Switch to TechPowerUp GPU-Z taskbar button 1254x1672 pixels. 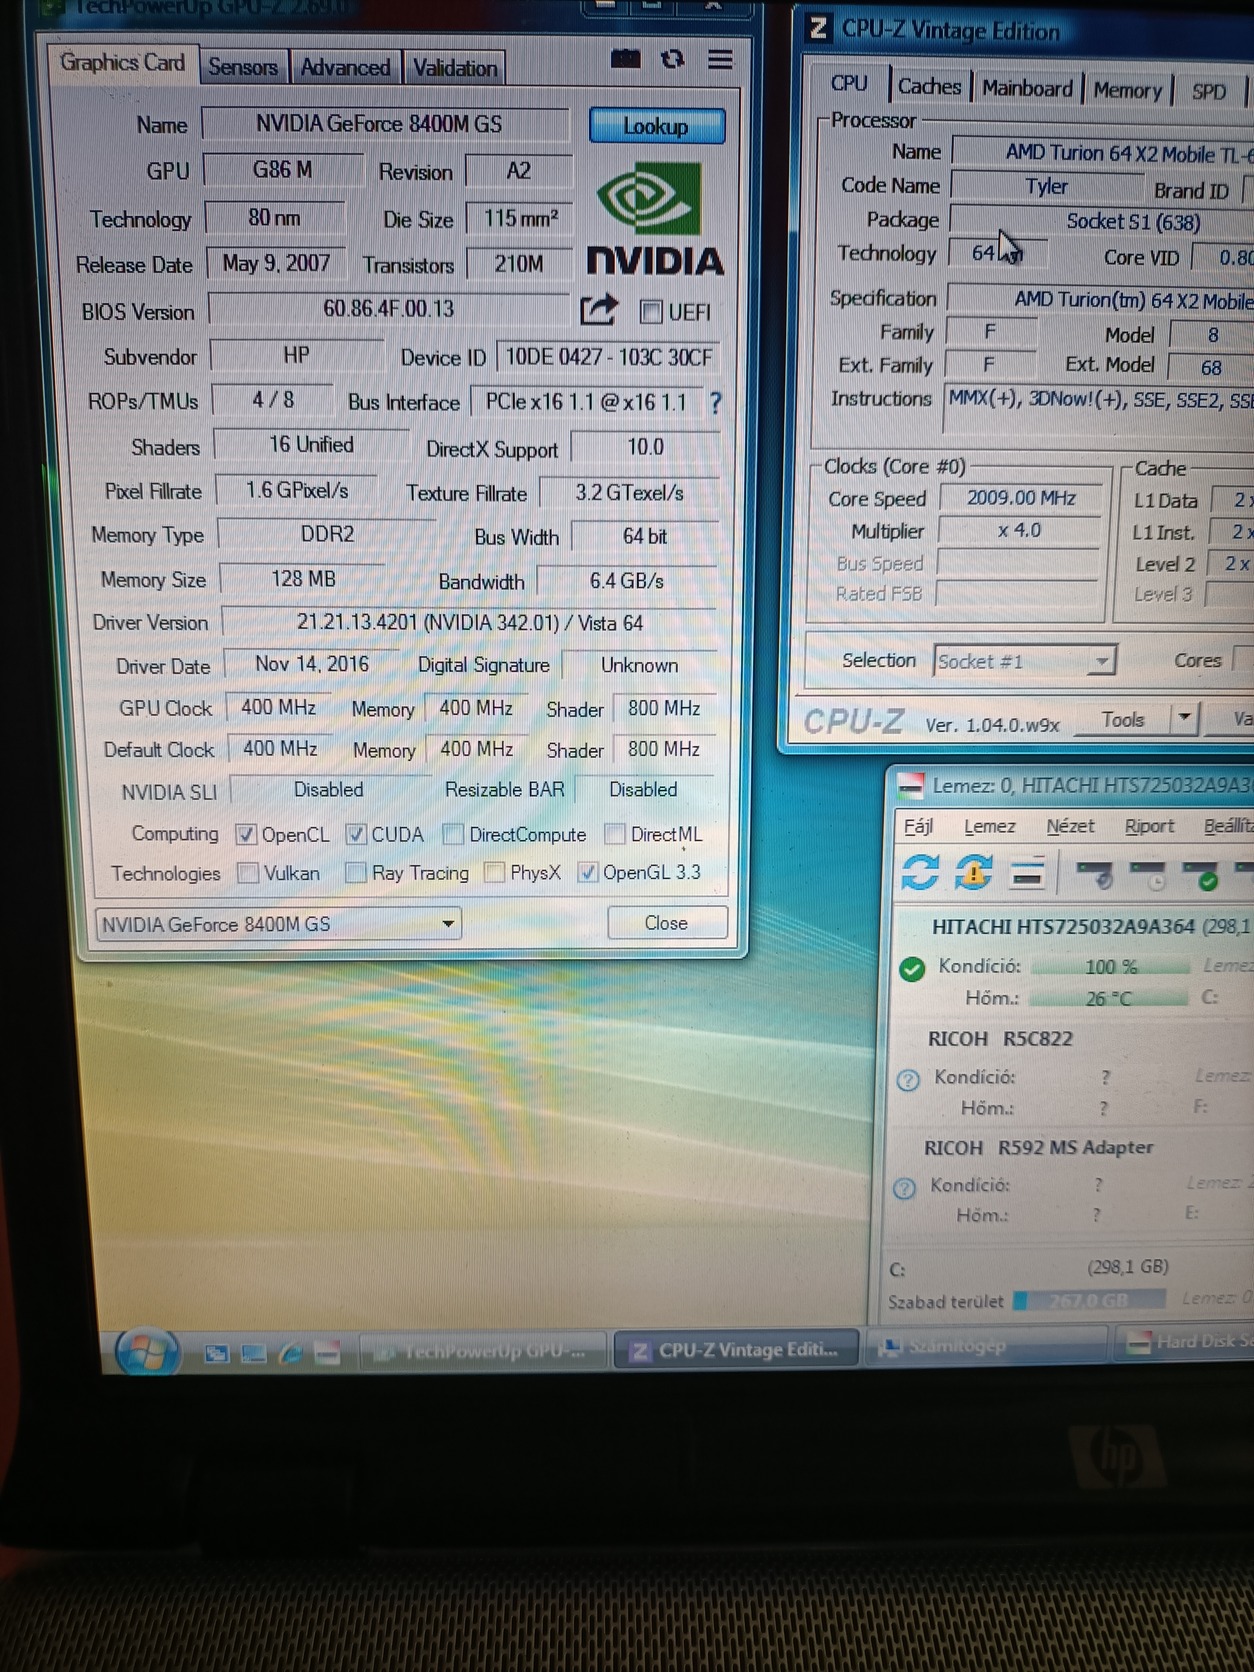click(482, 1351)
